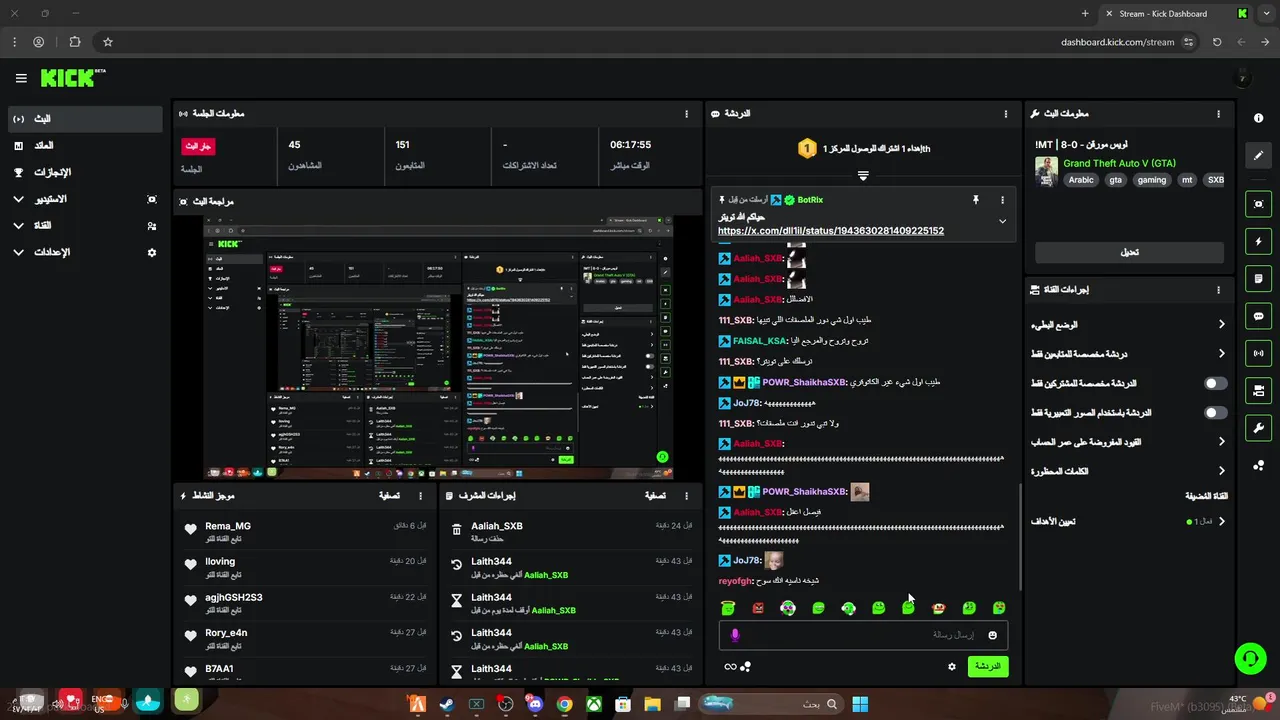Open Windows Start button on taskbar
Image resolution: width=1280 pixels, height=720 pixels.
click(860, 704)
